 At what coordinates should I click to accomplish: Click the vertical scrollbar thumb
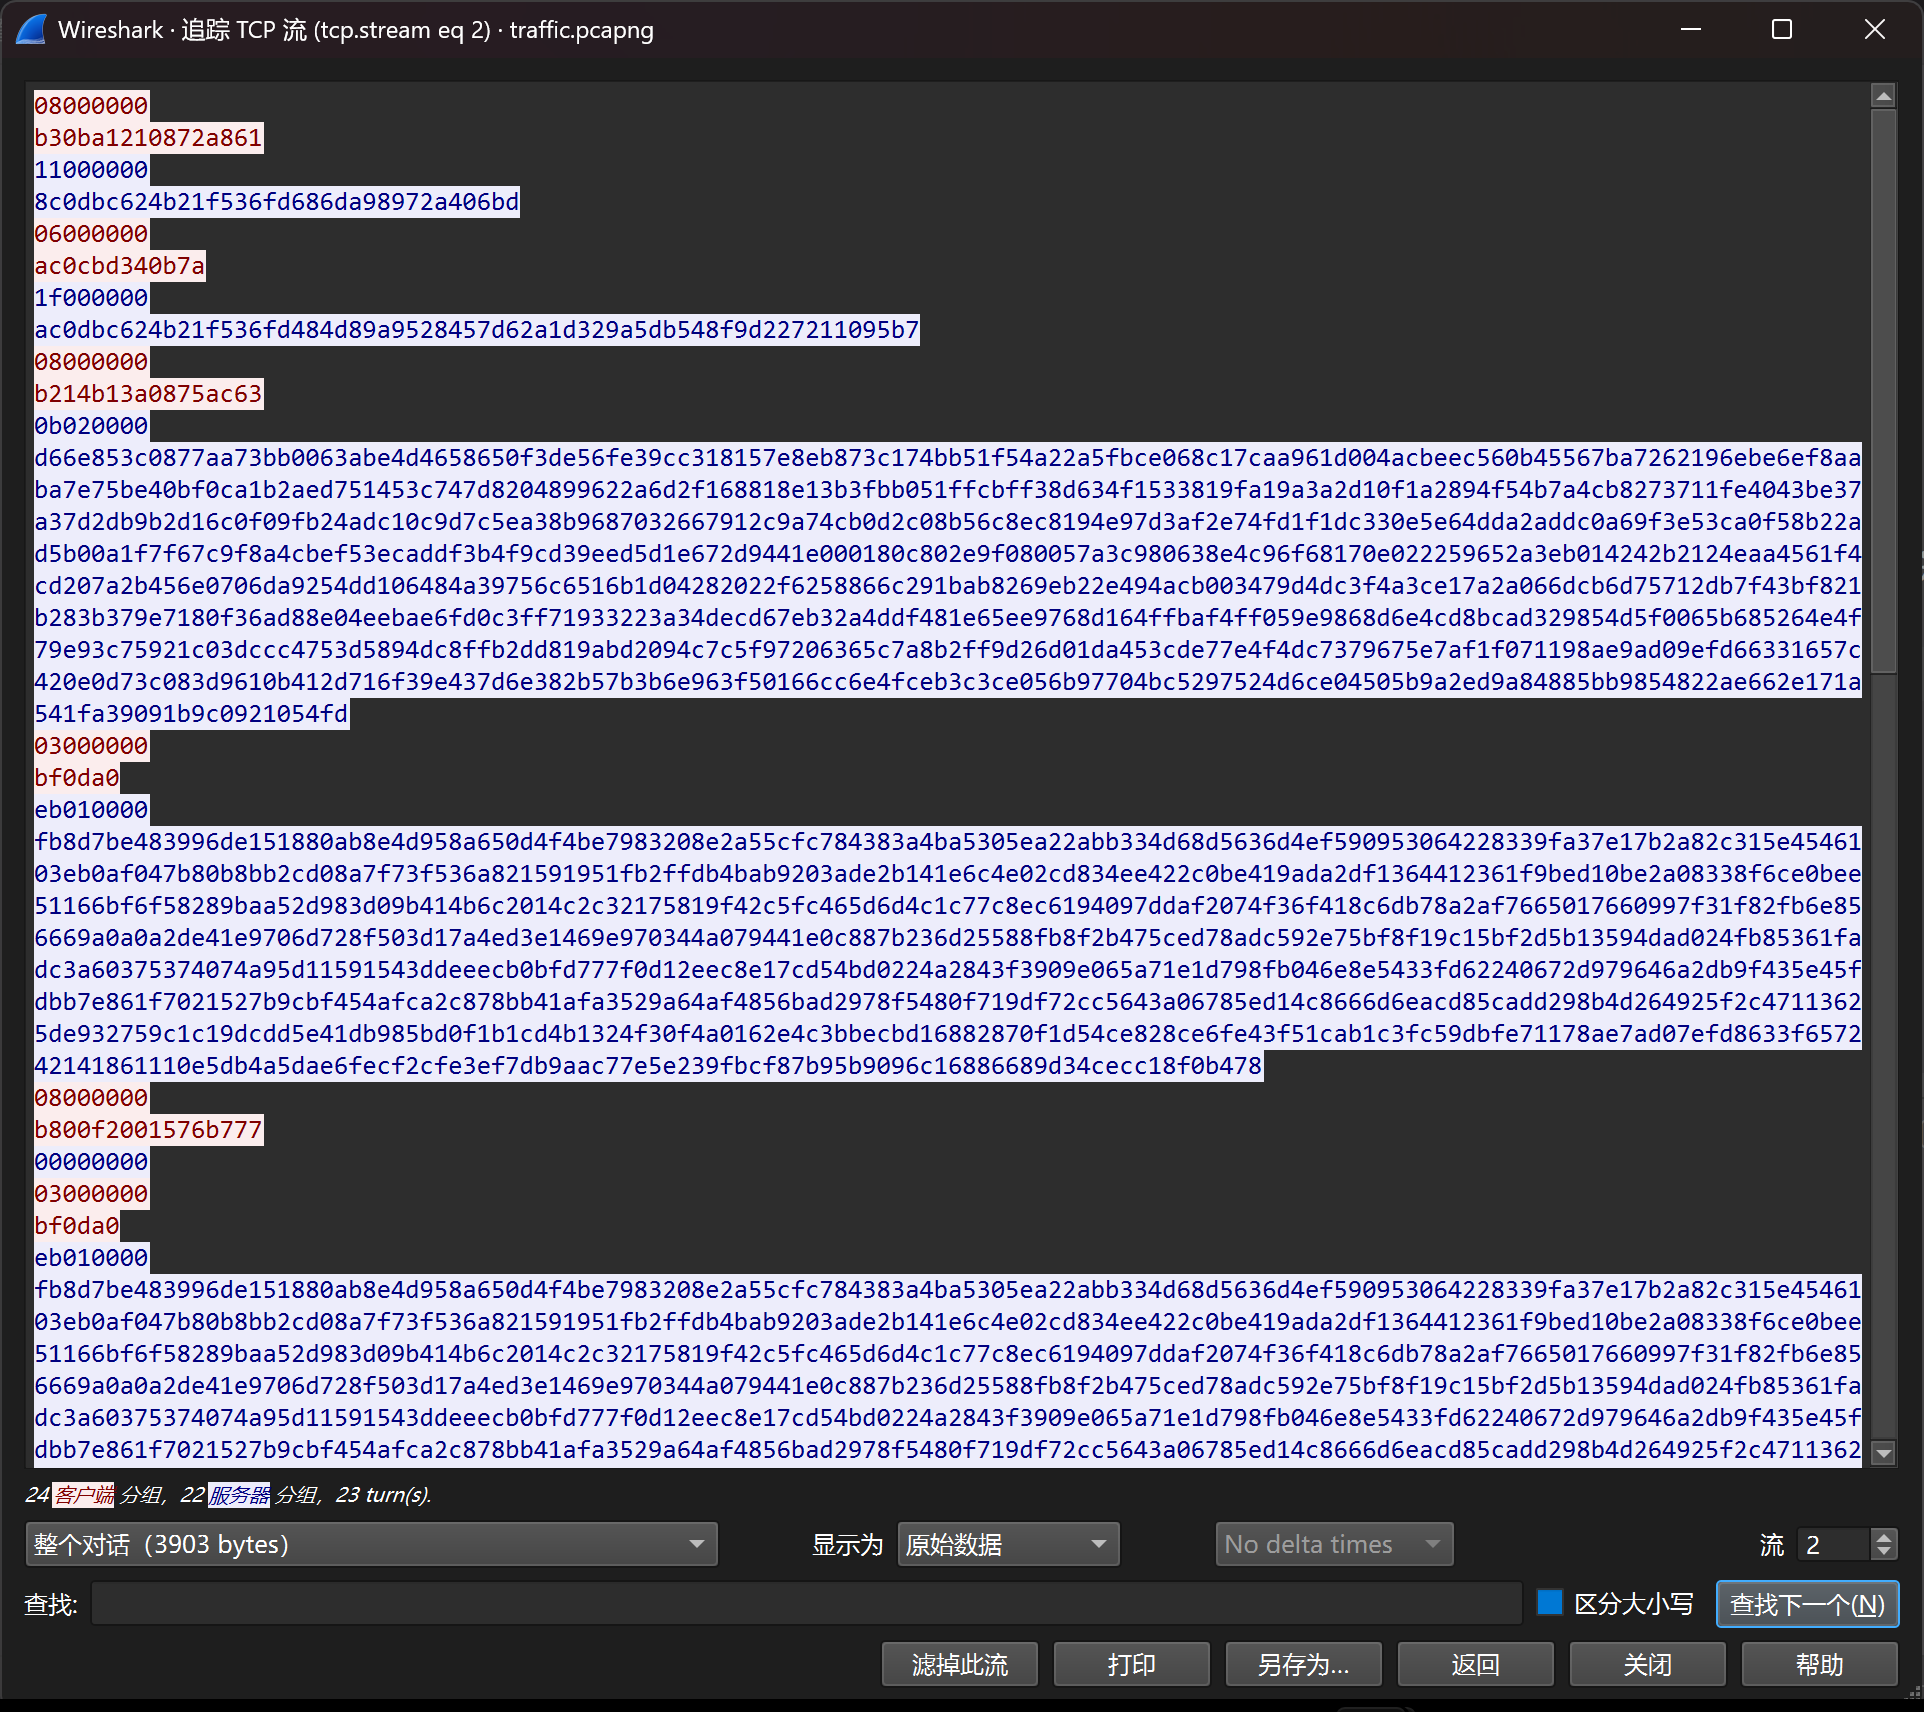(x=1883, y=390)
